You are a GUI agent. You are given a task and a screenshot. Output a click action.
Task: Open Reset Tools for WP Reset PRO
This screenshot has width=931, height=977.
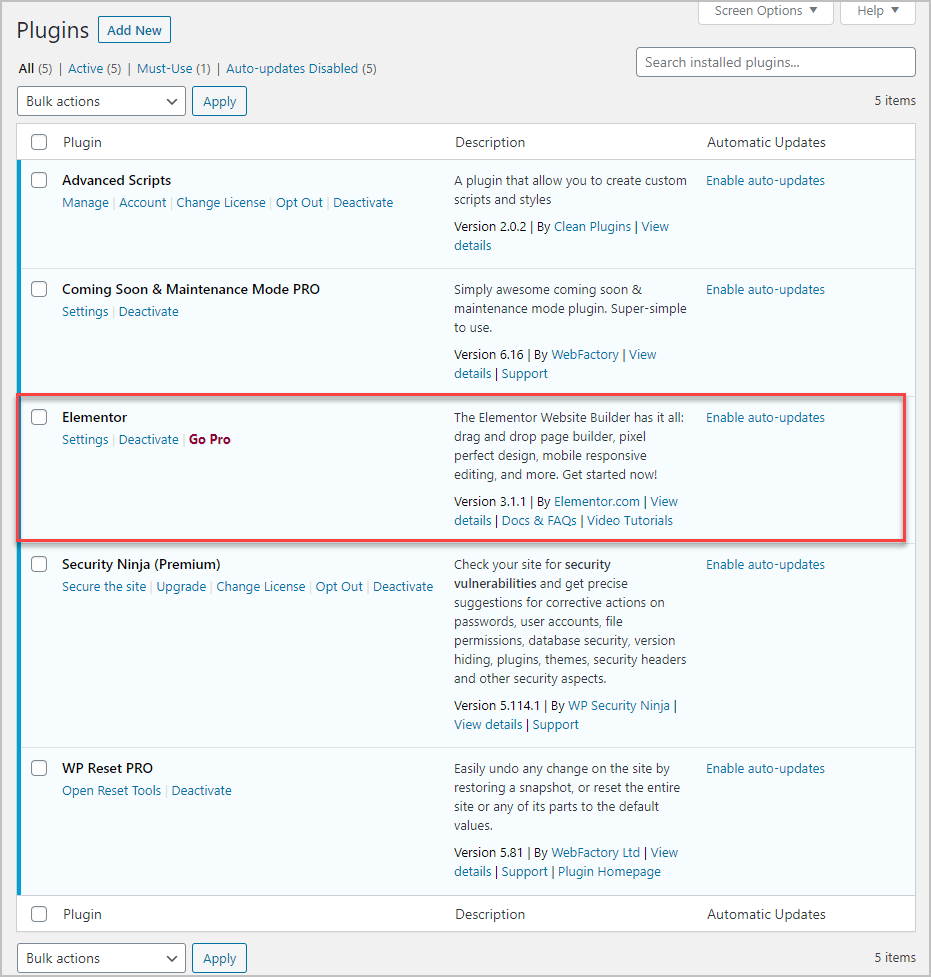(111, 790)
